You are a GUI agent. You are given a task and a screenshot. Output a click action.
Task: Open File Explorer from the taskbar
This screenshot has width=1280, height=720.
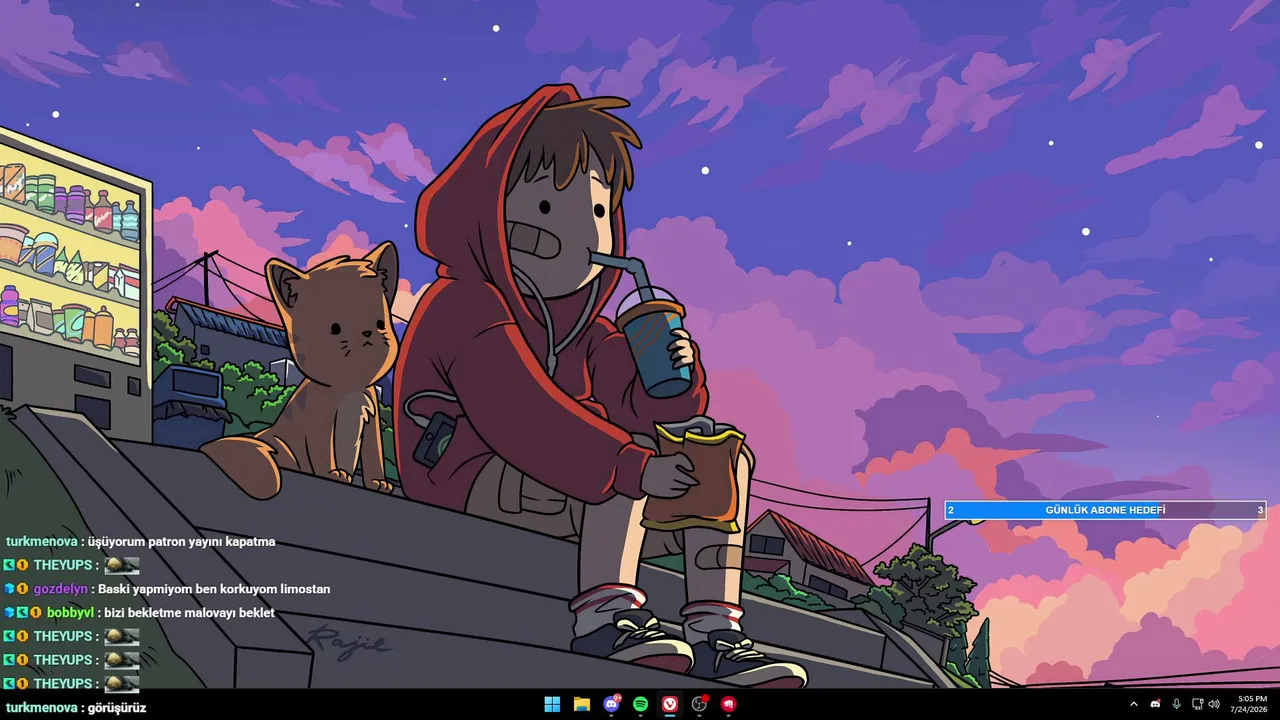[x=582, y=704]
